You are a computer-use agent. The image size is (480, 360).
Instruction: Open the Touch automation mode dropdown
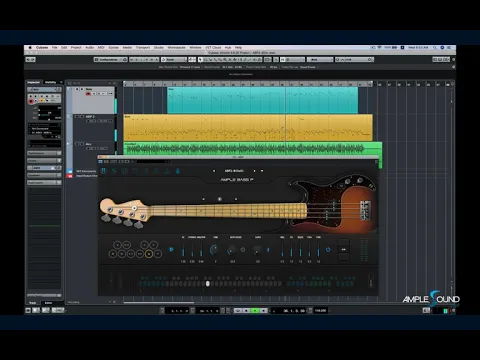click(x=174, y=60)
